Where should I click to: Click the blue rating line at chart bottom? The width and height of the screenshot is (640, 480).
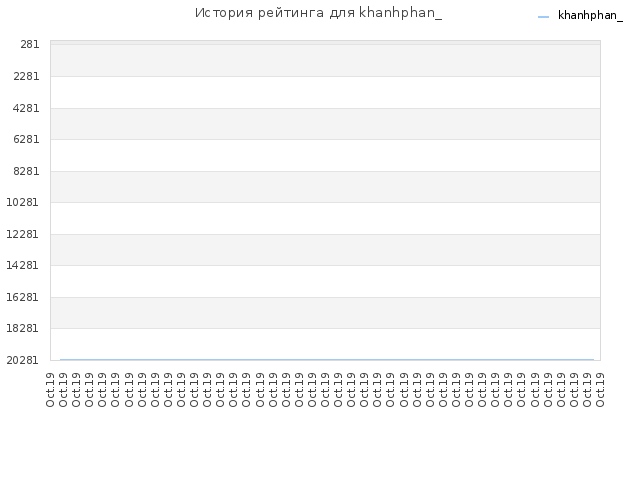click(x=327, y=360)
